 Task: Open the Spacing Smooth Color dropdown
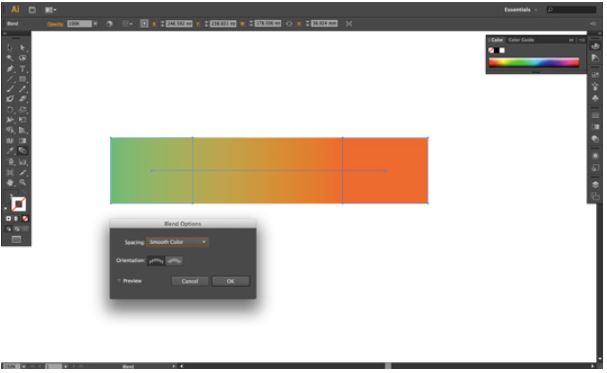[x=177, y=242]
